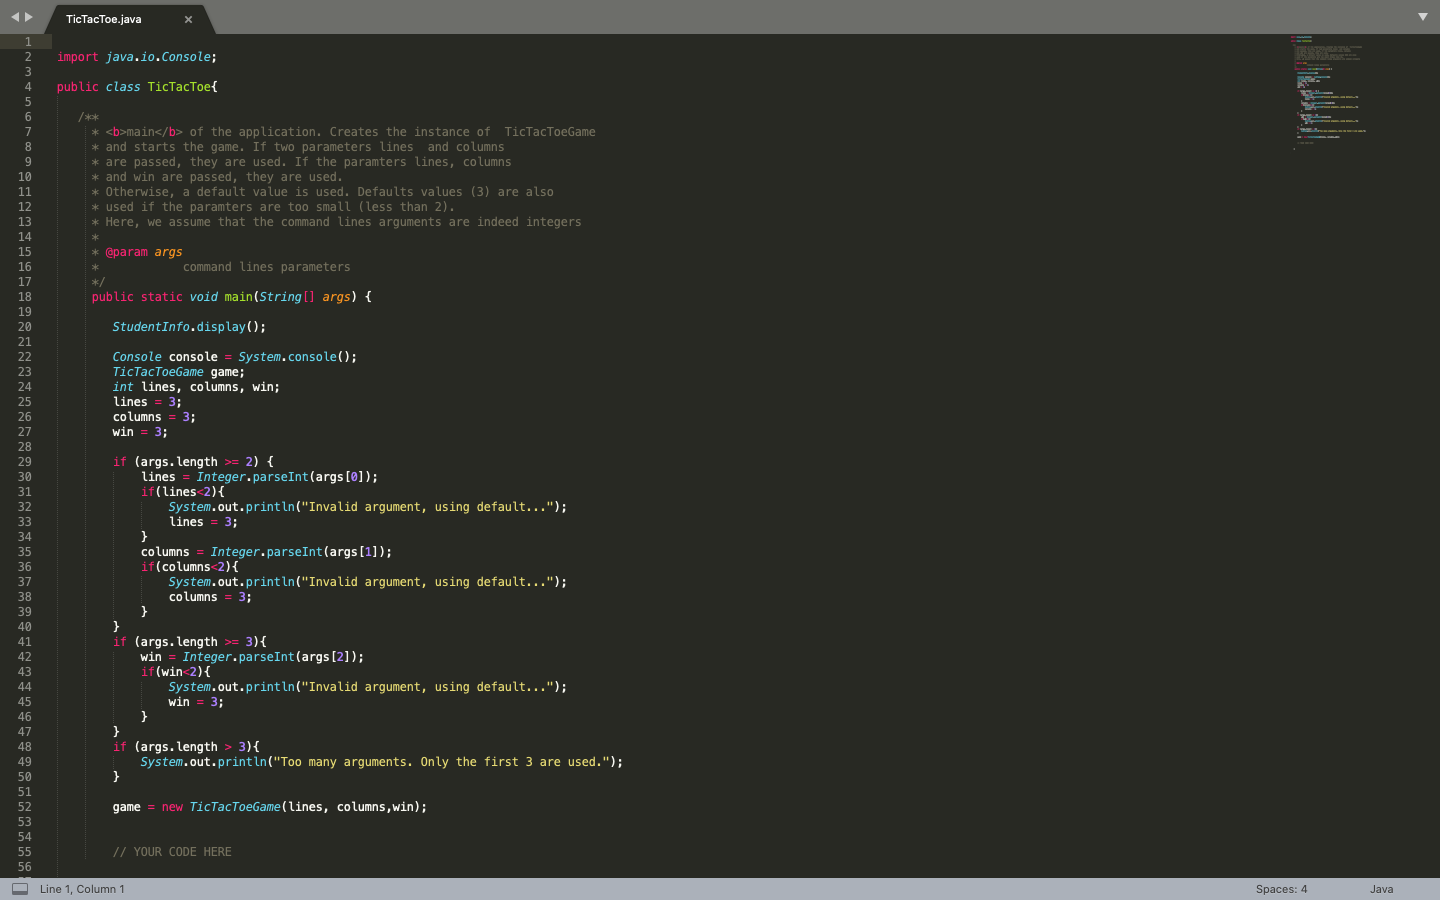Click "StudentInfo" on line 20

[x=151, y=327]
